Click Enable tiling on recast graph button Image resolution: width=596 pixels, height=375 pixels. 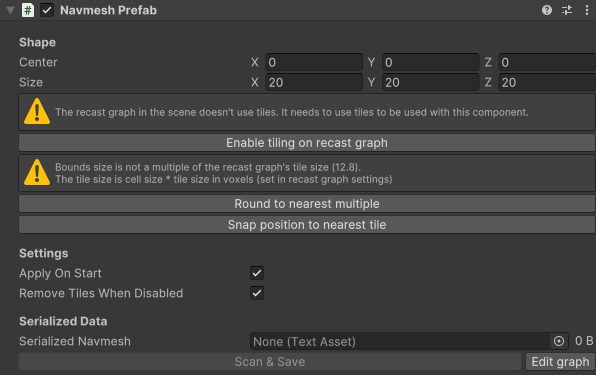point(307,142)
